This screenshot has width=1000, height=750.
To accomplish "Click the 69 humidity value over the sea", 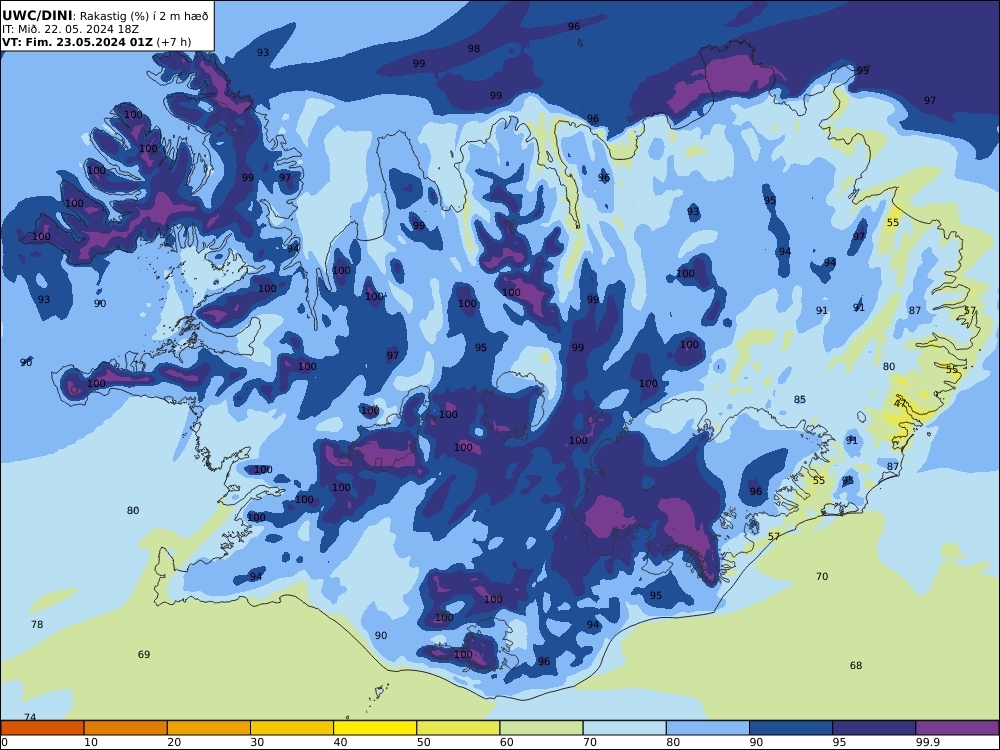I will click(144, 654).
